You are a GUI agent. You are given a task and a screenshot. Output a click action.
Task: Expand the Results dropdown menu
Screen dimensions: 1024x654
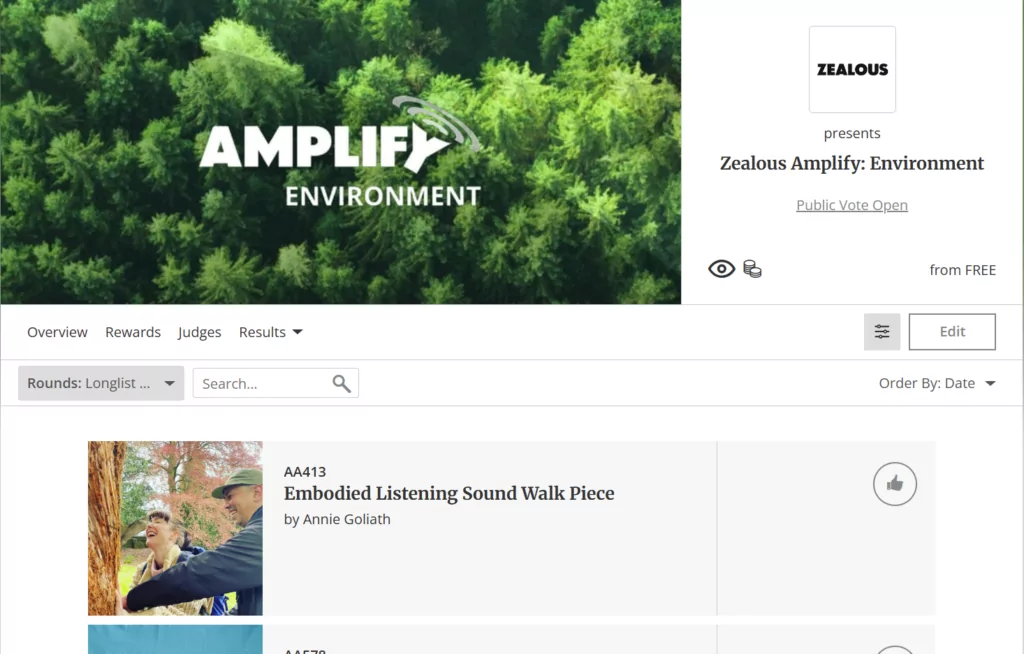(270, 332)
